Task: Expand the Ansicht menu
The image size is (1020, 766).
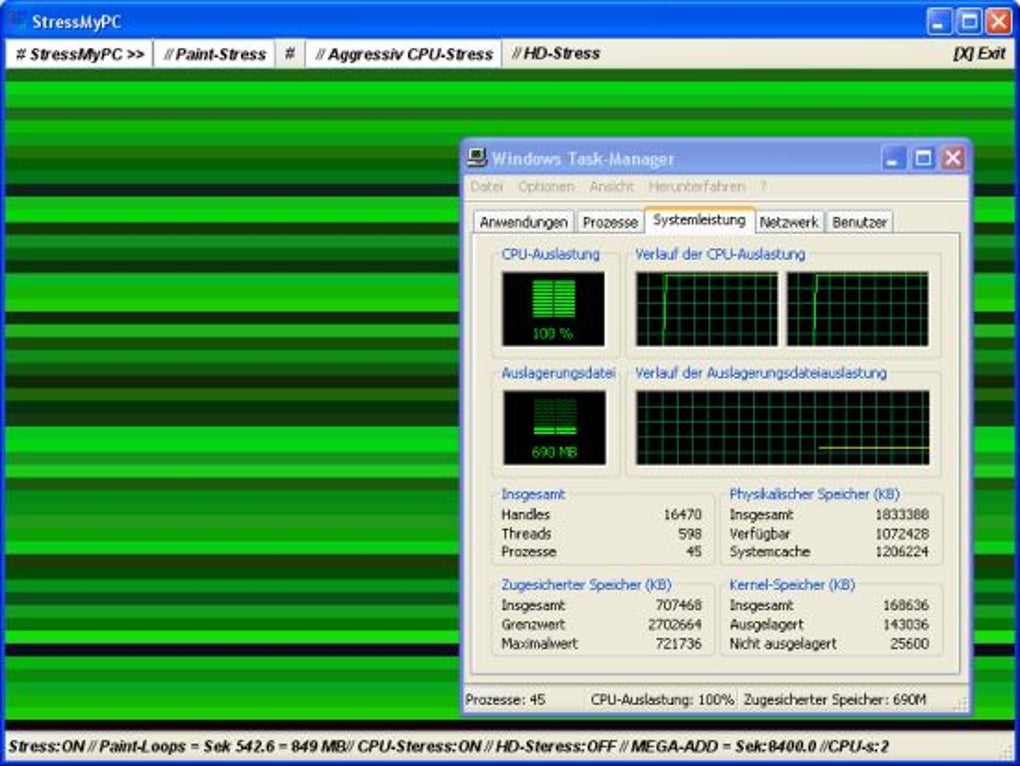Action: point(611,187)
